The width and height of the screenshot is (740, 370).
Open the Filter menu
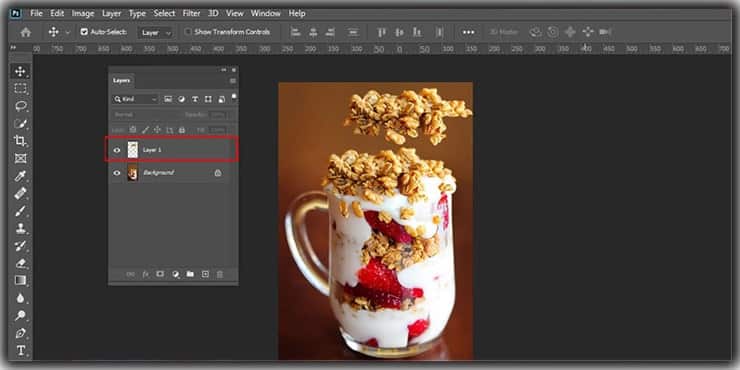point(192,13)
